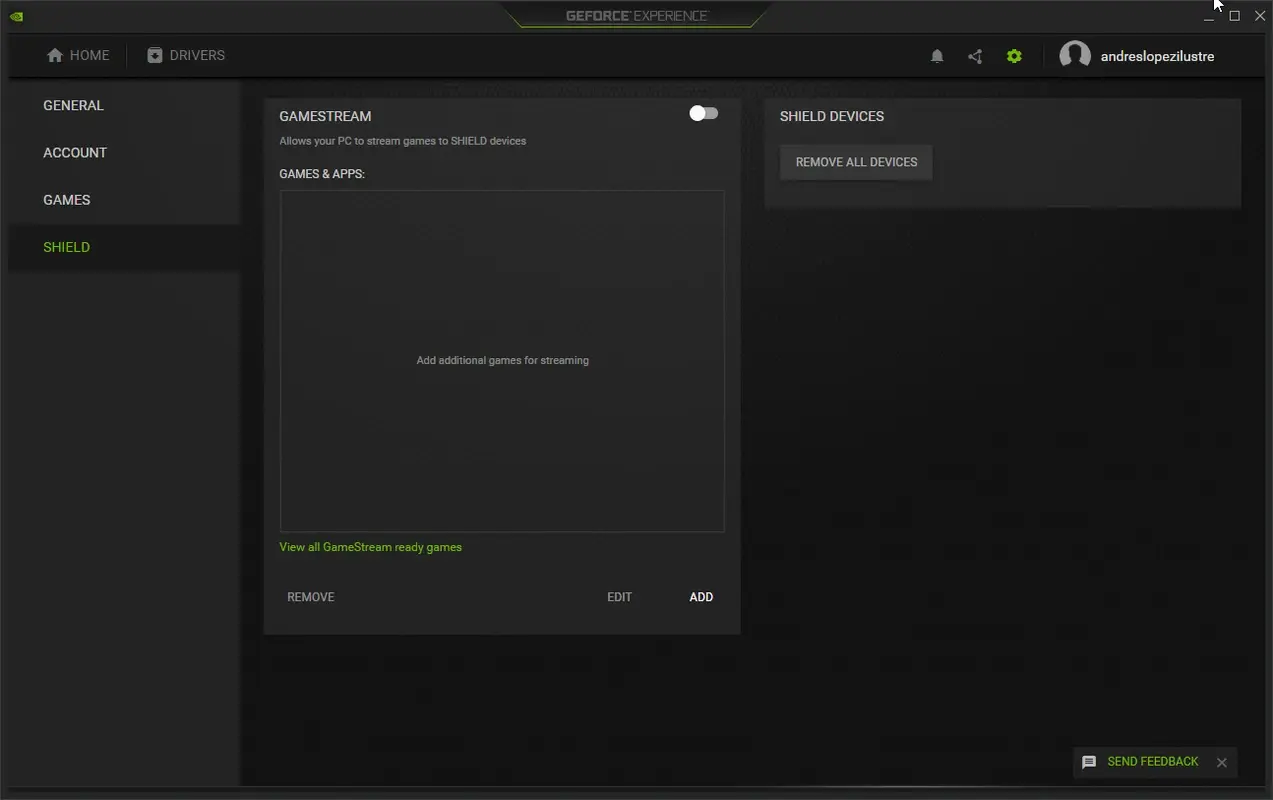Dismiss the feedback banner with the X
1273x800 pixels.
[1221, 762]
